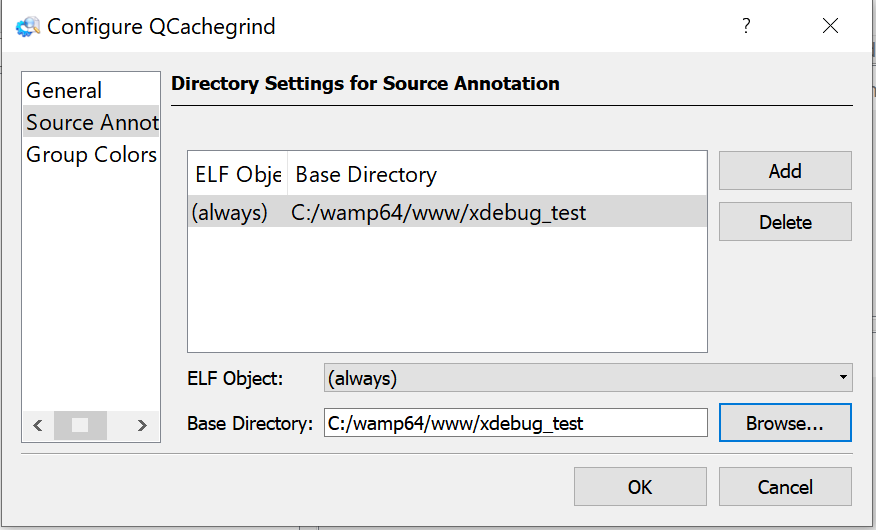The width and height of the screenshot is (876, 530).
Task: Click the help question mark button
Action: [746, 27]
